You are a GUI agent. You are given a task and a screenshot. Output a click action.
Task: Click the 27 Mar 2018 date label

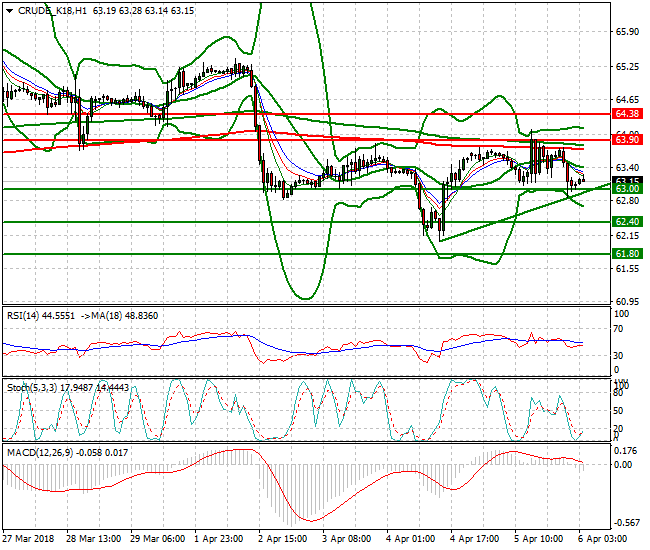tap(27, 539)
